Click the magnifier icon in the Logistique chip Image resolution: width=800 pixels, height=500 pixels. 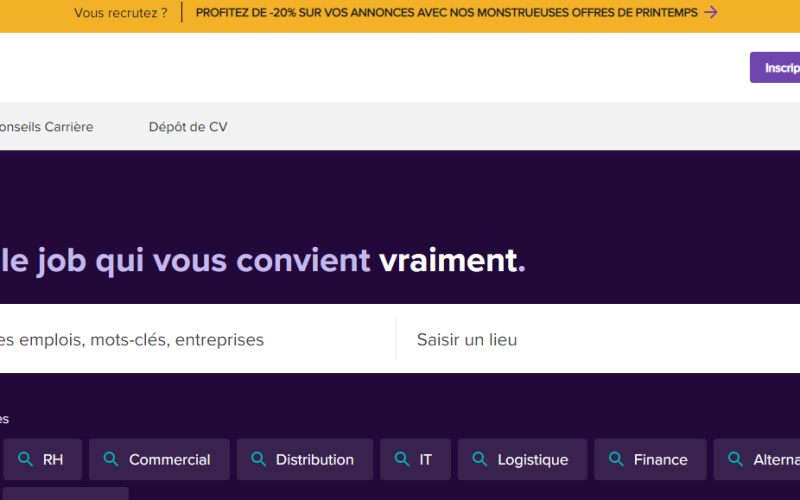(x=480, y=460)
